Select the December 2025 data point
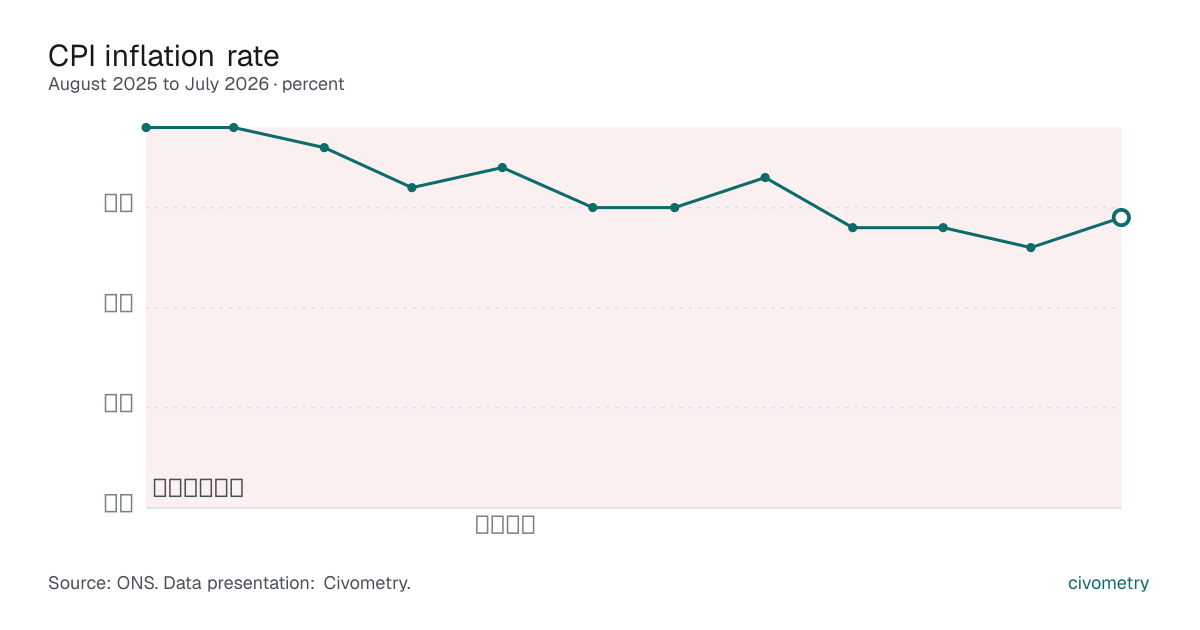Viewport: 1200px width, 630px height. 502,167
